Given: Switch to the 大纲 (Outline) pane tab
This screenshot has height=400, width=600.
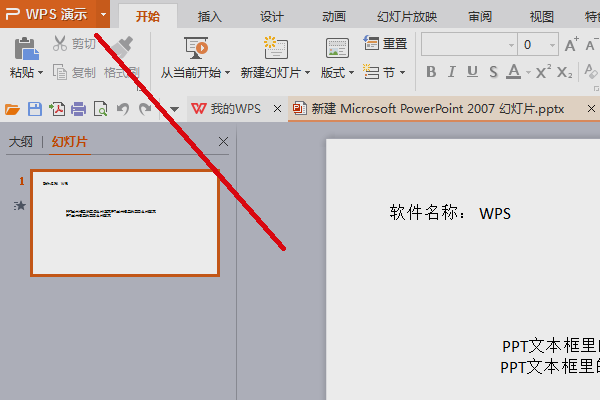Looking at the screenshot, I should point(21,142).
